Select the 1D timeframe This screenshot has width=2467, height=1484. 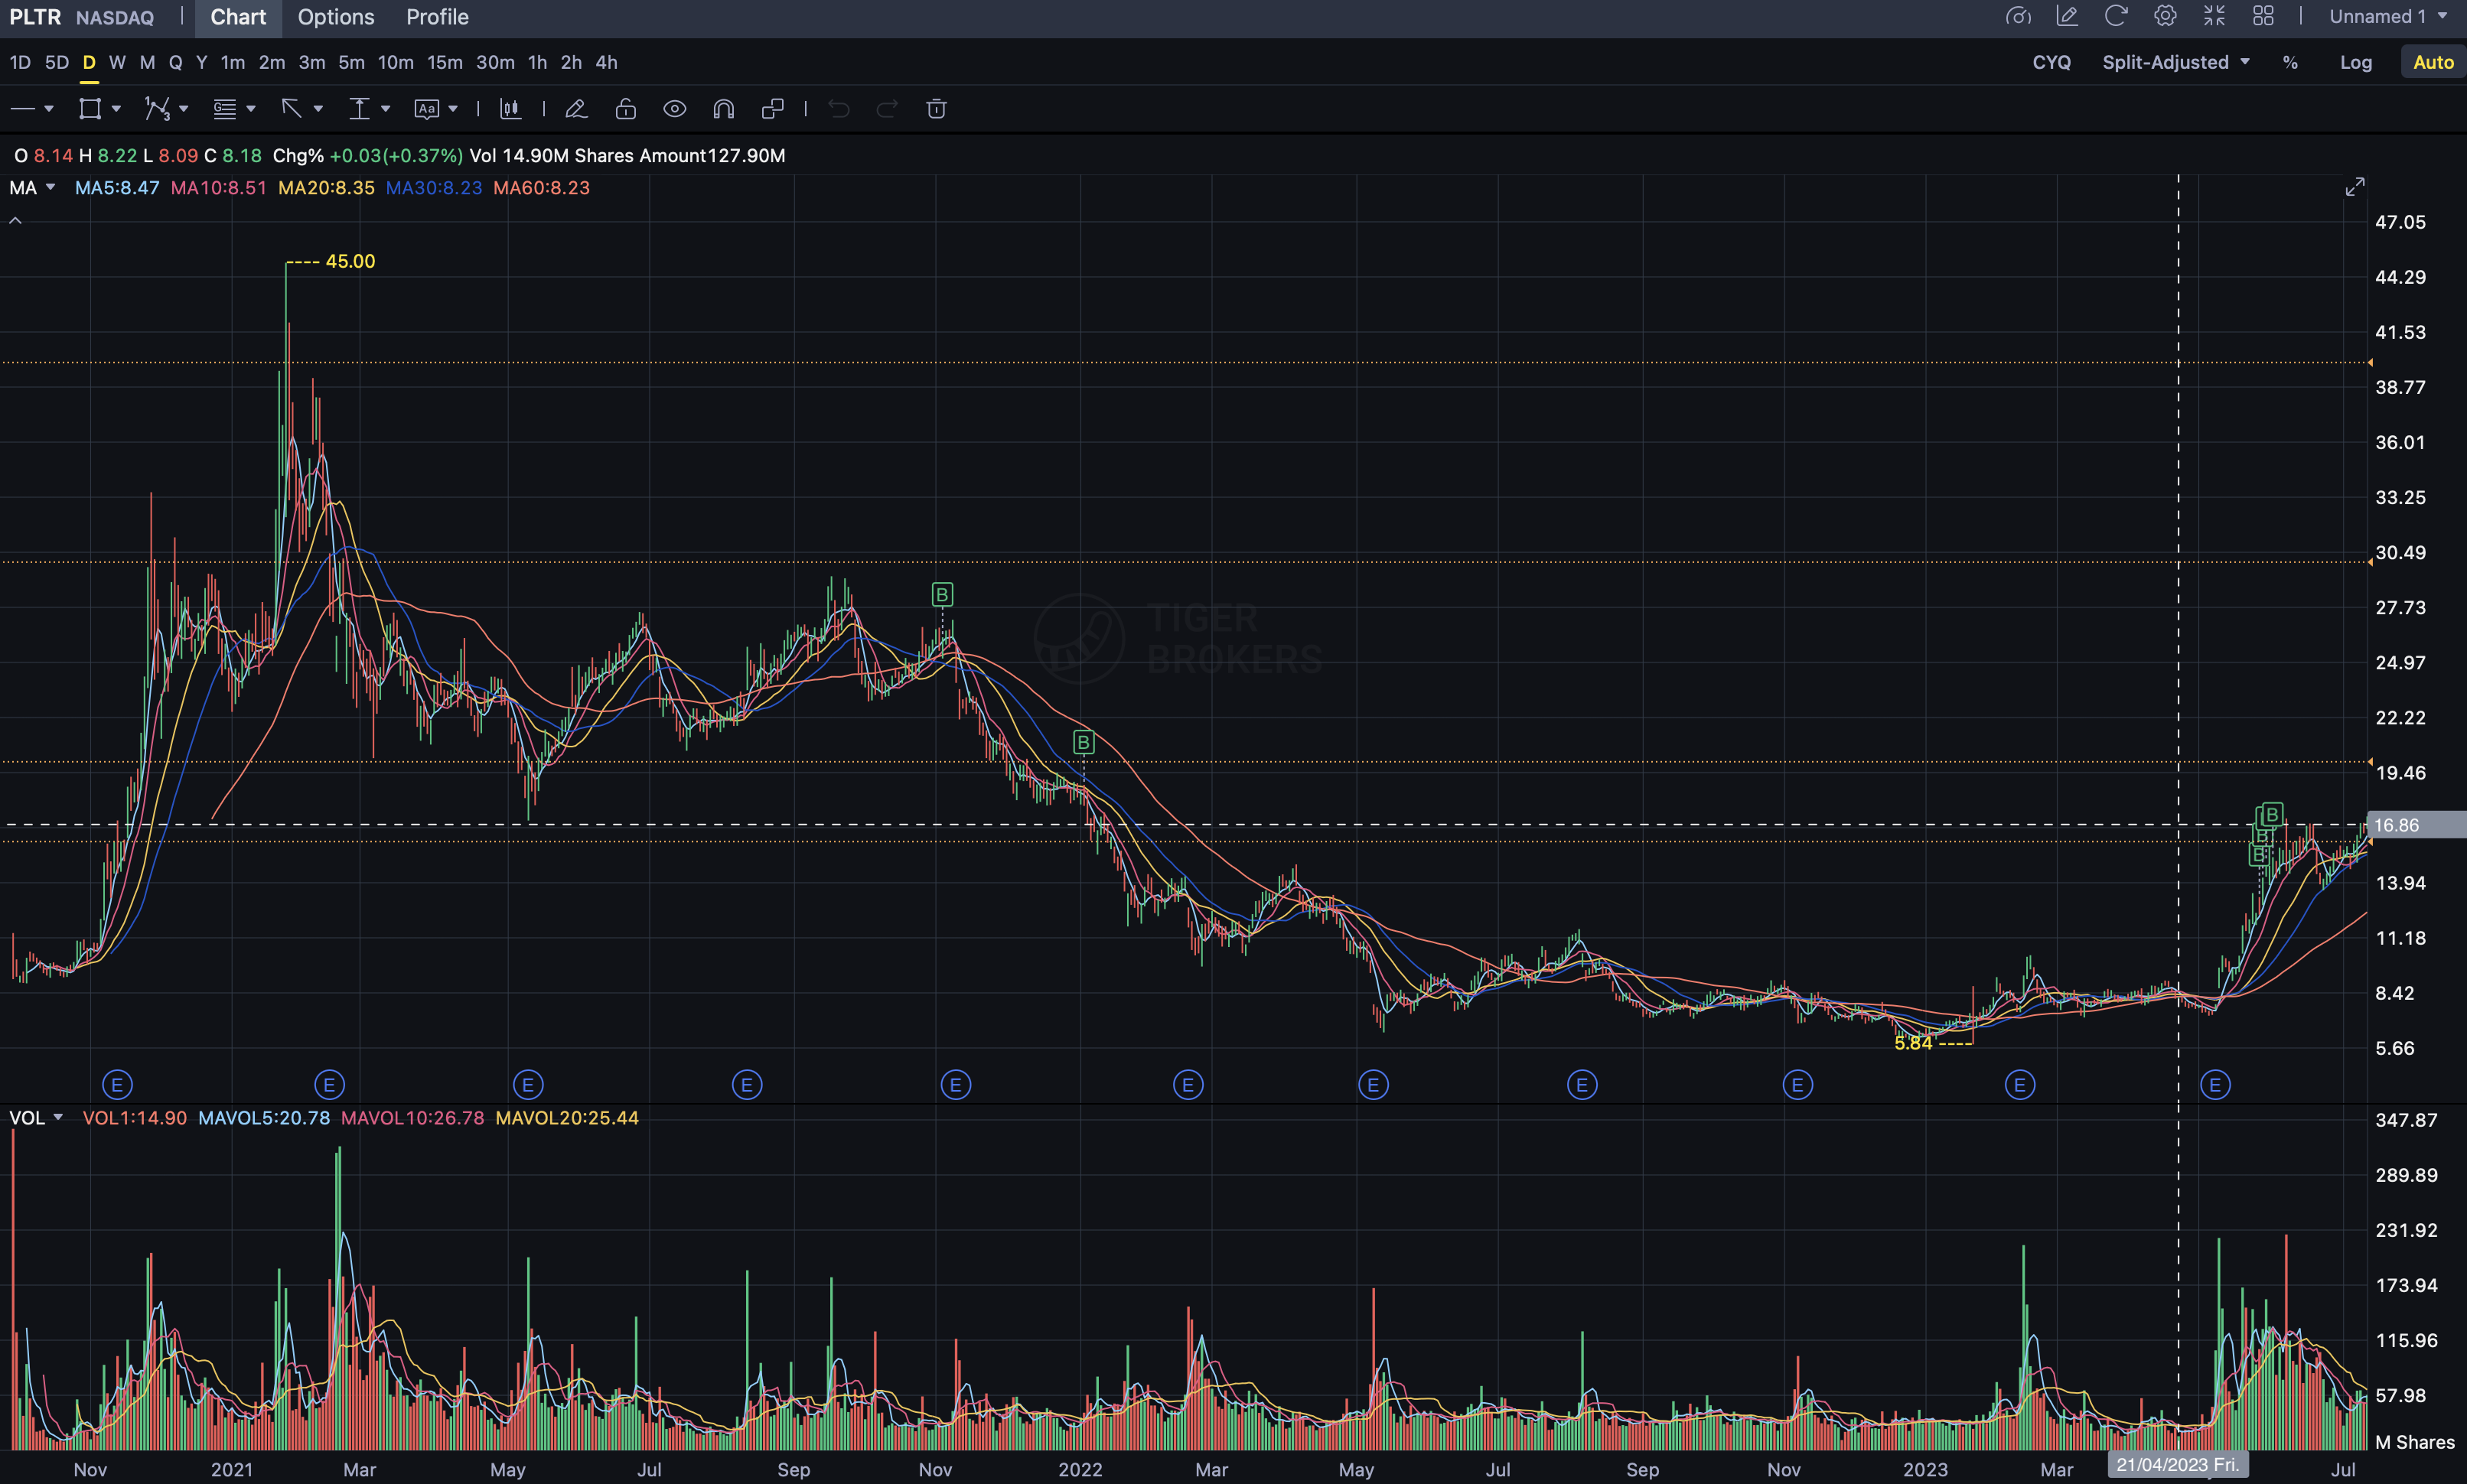[x=20, y=62]
